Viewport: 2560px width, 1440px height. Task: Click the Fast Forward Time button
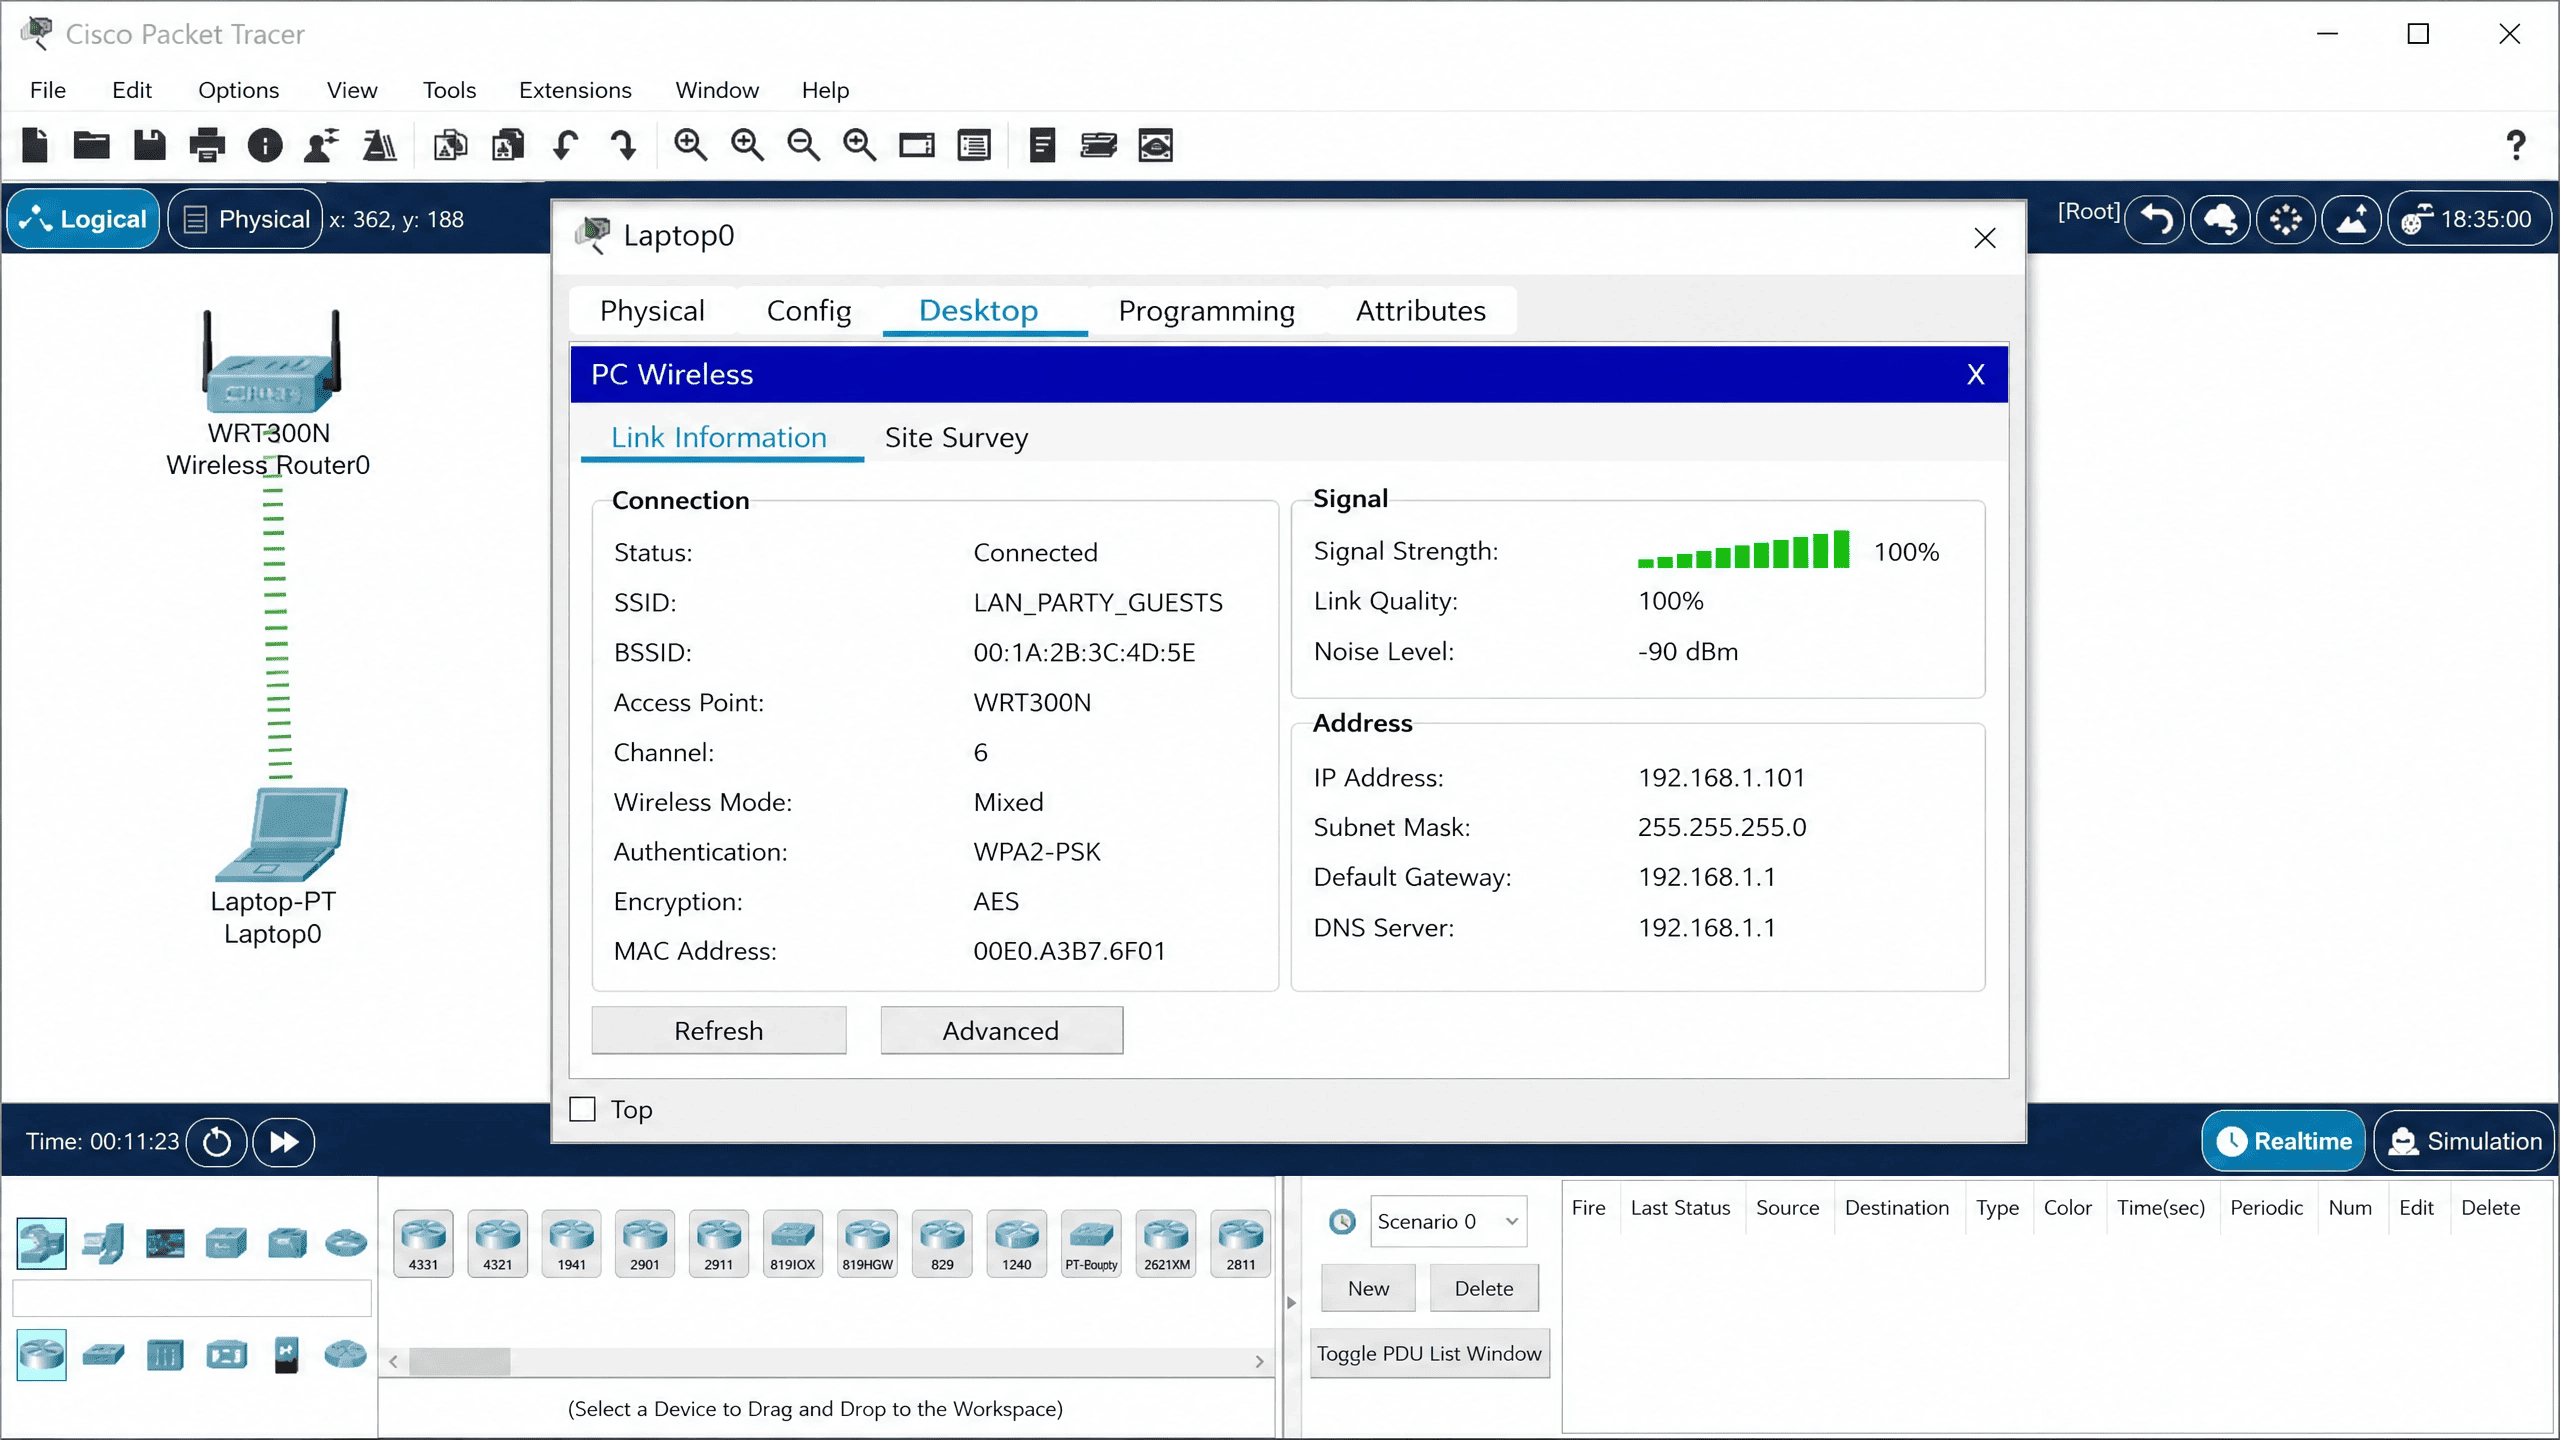coord(284,1142)
